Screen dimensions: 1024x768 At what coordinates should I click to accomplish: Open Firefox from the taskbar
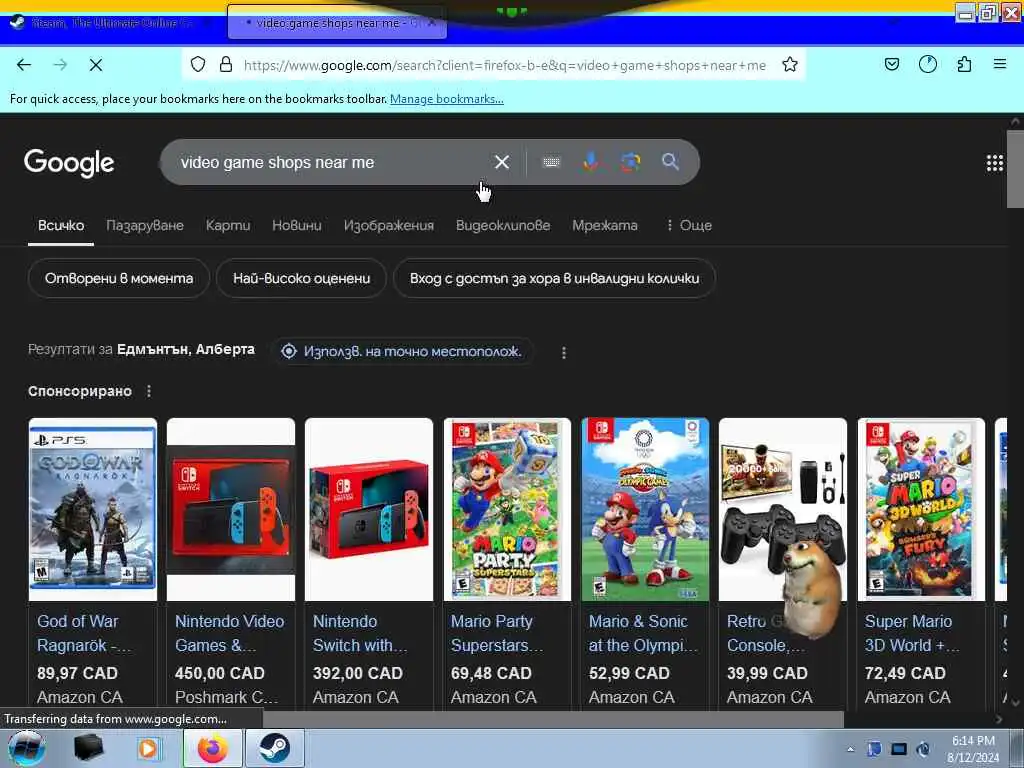[213, 748]
